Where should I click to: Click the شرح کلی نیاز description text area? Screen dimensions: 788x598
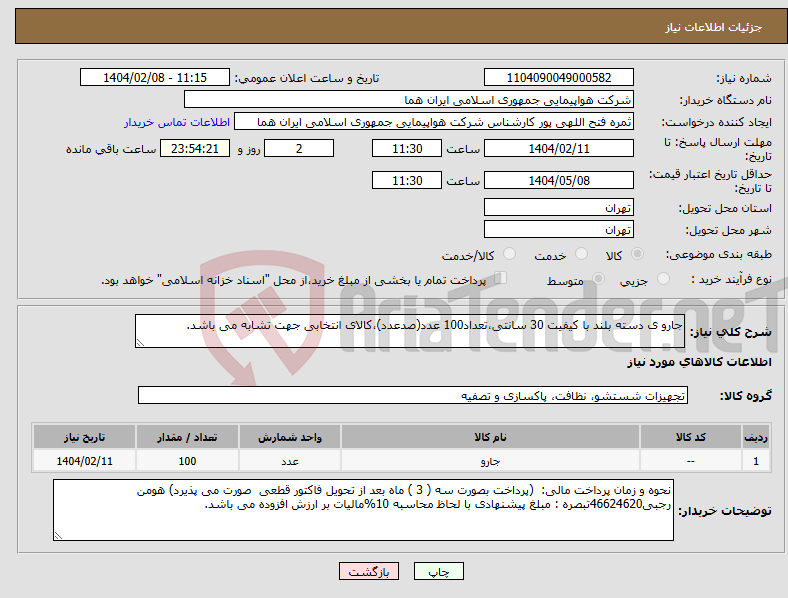coord(410,331)
